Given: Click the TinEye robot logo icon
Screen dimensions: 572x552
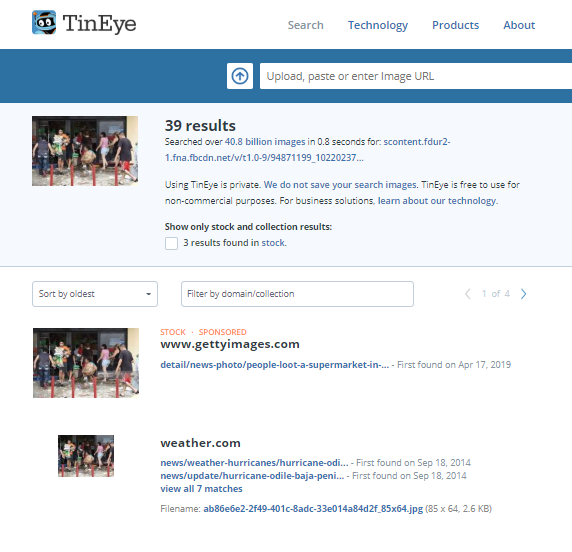Looking at the screenshot, I should pyautogui.click(x=44, y=23).
